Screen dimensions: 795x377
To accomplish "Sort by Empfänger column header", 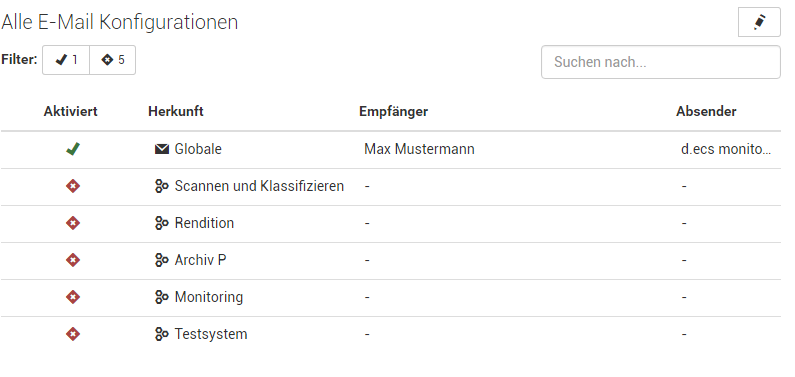I will tap(393, 111).
